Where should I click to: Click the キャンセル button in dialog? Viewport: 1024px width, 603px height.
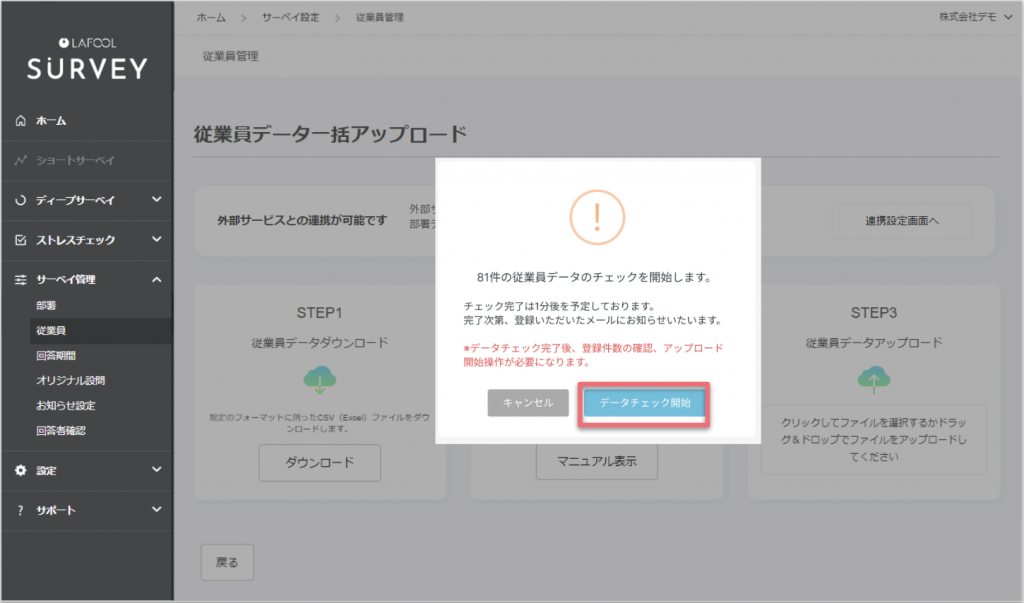click(x=528, y=403)
